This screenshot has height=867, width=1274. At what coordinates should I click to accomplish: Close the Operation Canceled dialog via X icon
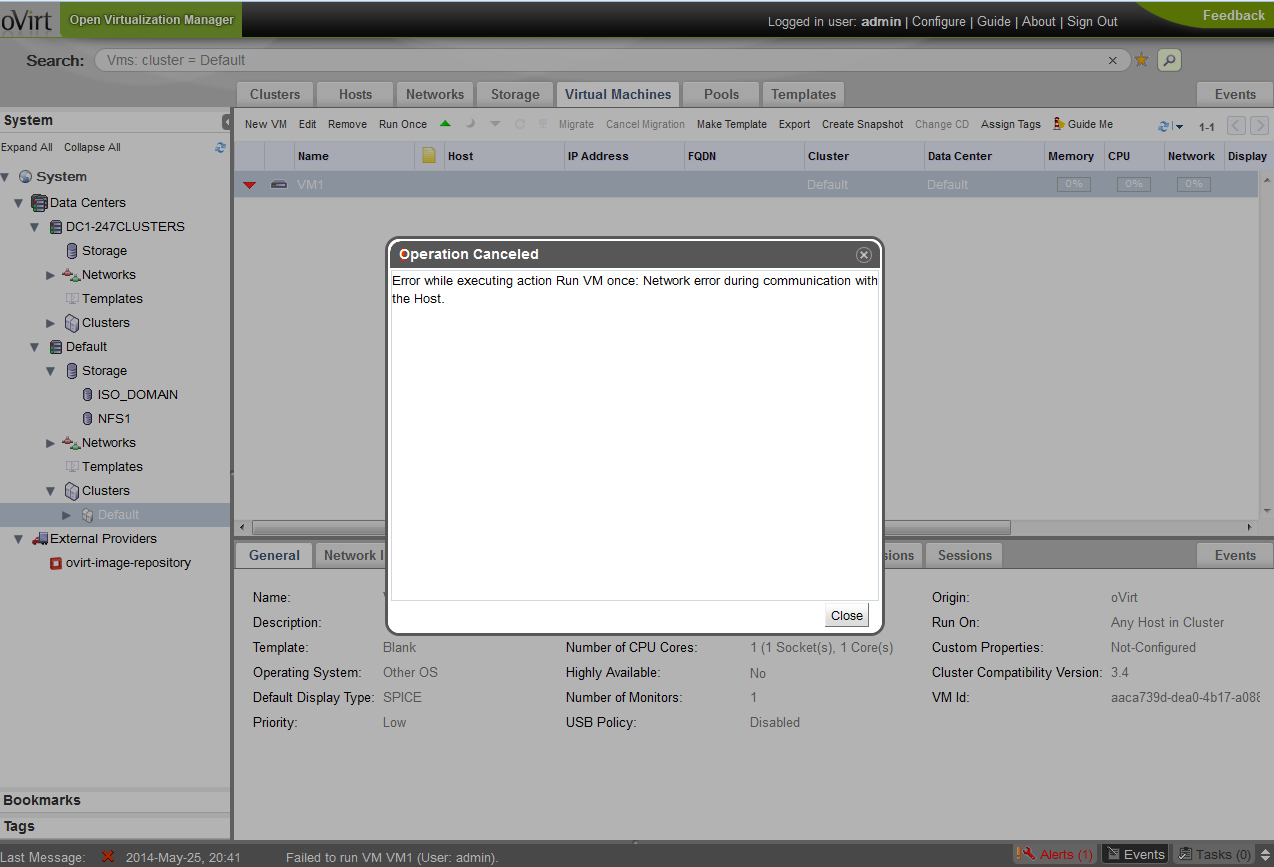click(864, 255)
